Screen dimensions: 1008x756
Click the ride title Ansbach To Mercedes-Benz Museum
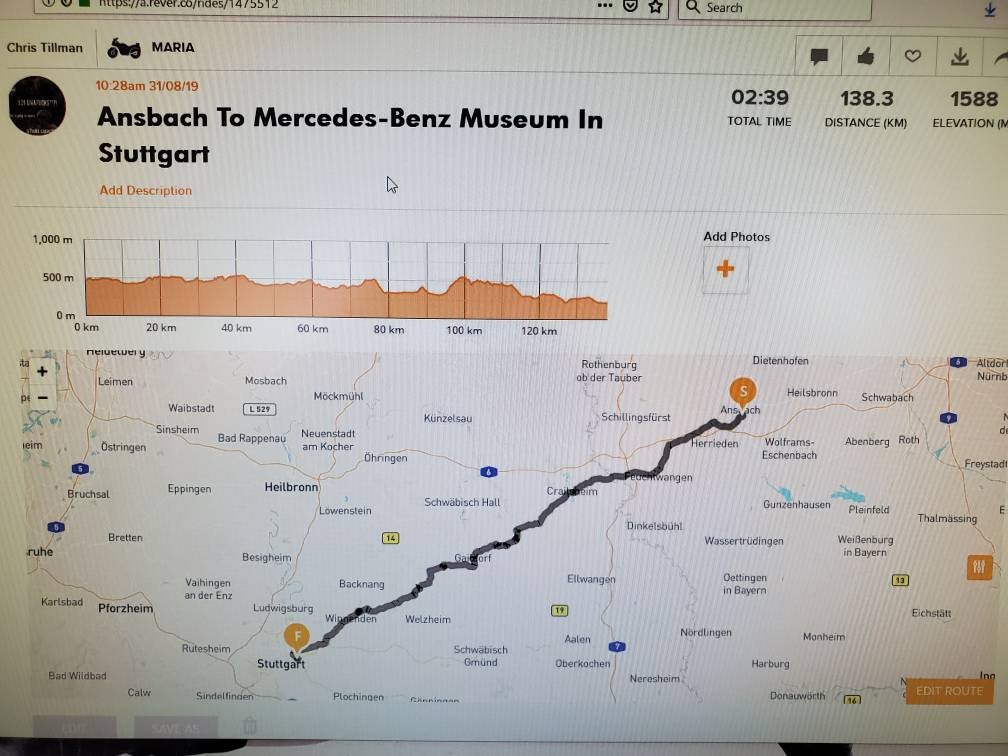(x=350, y=136)
